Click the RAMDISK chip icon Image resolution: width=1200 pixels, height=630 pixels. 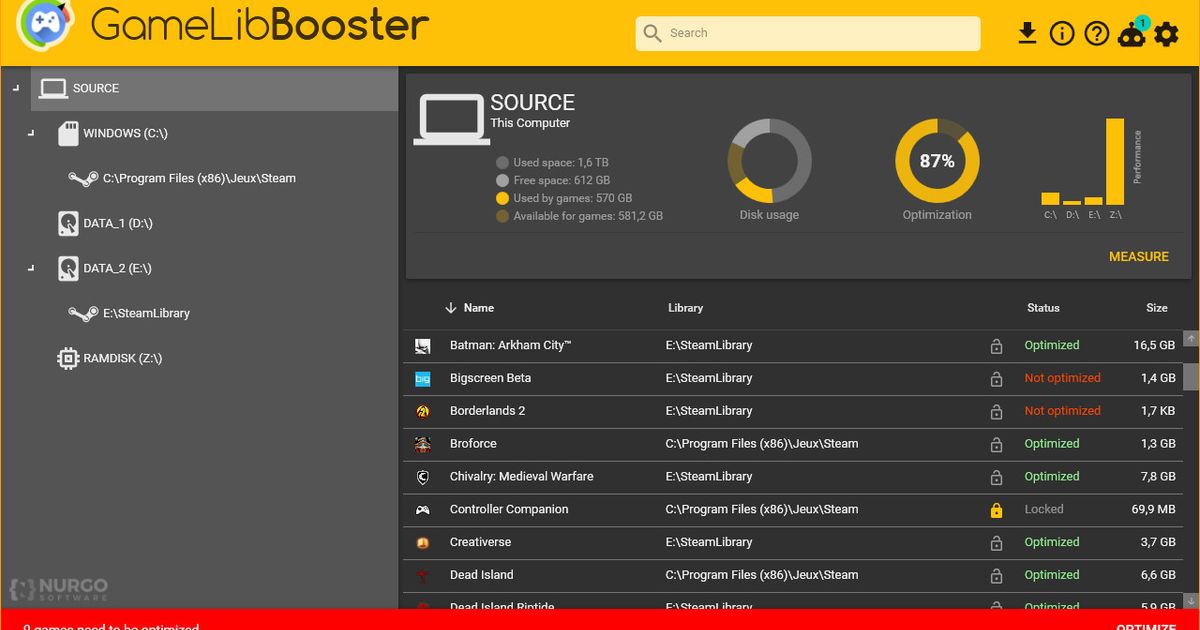coord(68,358)
